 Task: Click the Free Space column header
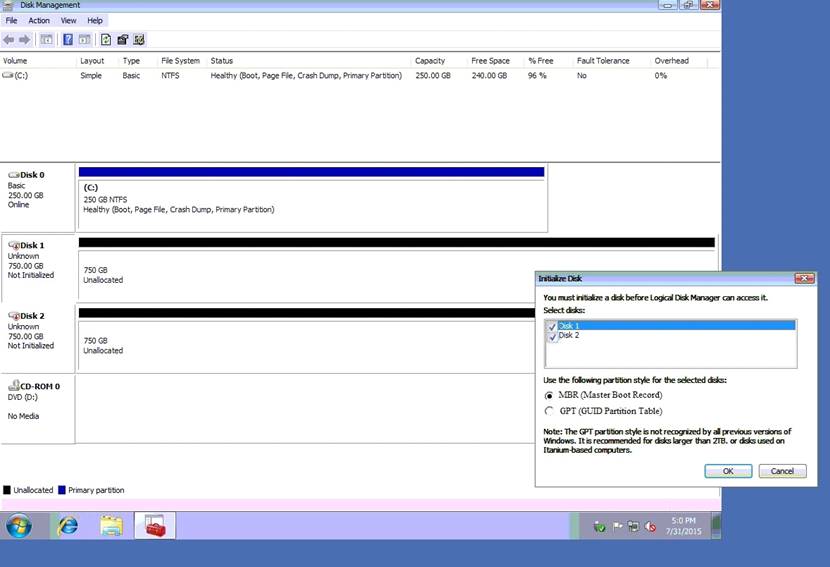coord(492,61)
